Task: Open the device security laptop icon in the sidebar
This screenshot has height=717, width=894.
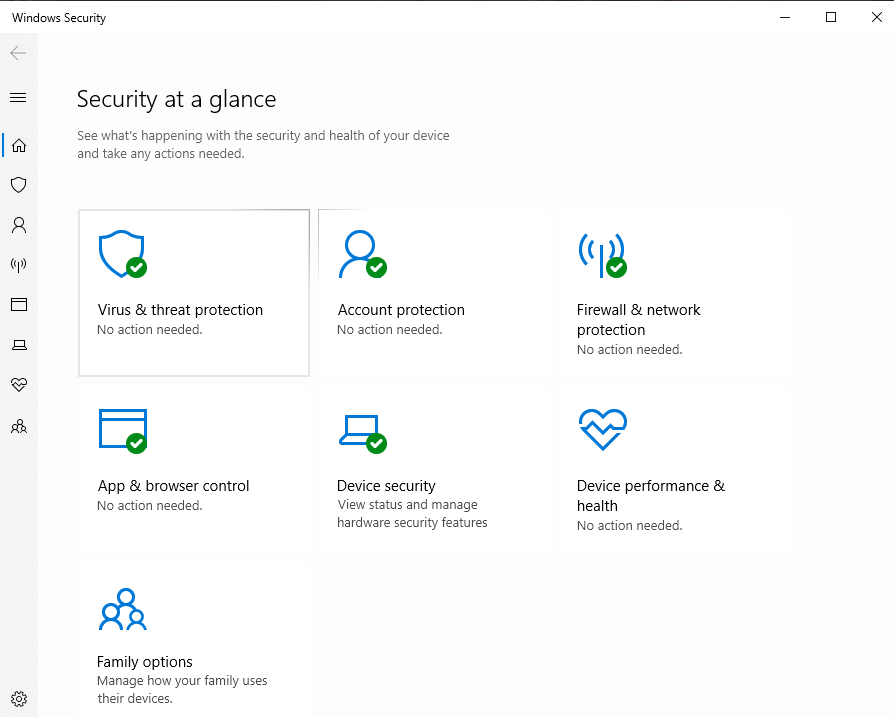Action: (x=19, y=345)
